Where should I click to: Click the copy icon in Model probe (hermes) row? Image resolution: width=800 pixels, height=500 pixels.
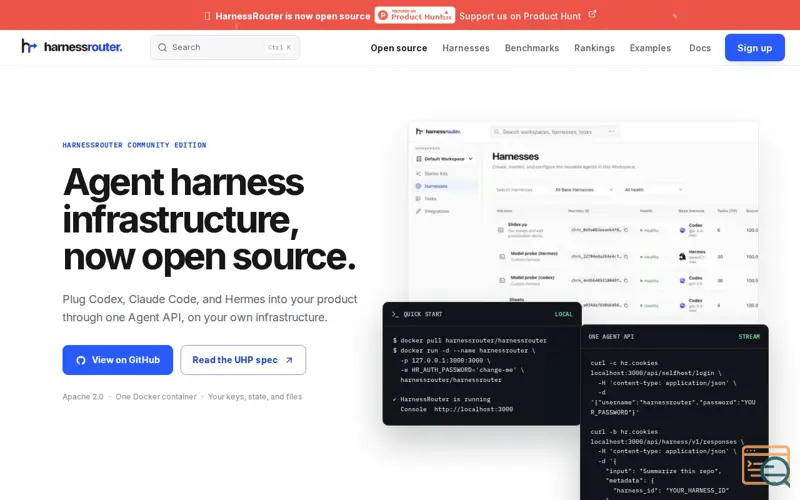(626, 257)
